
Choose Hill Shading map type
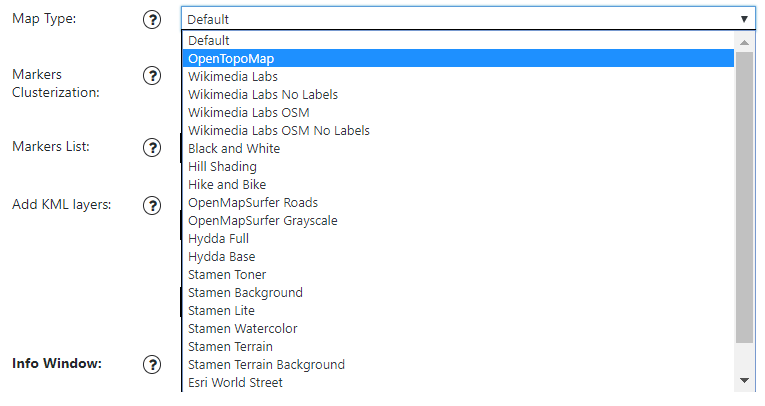458,166
